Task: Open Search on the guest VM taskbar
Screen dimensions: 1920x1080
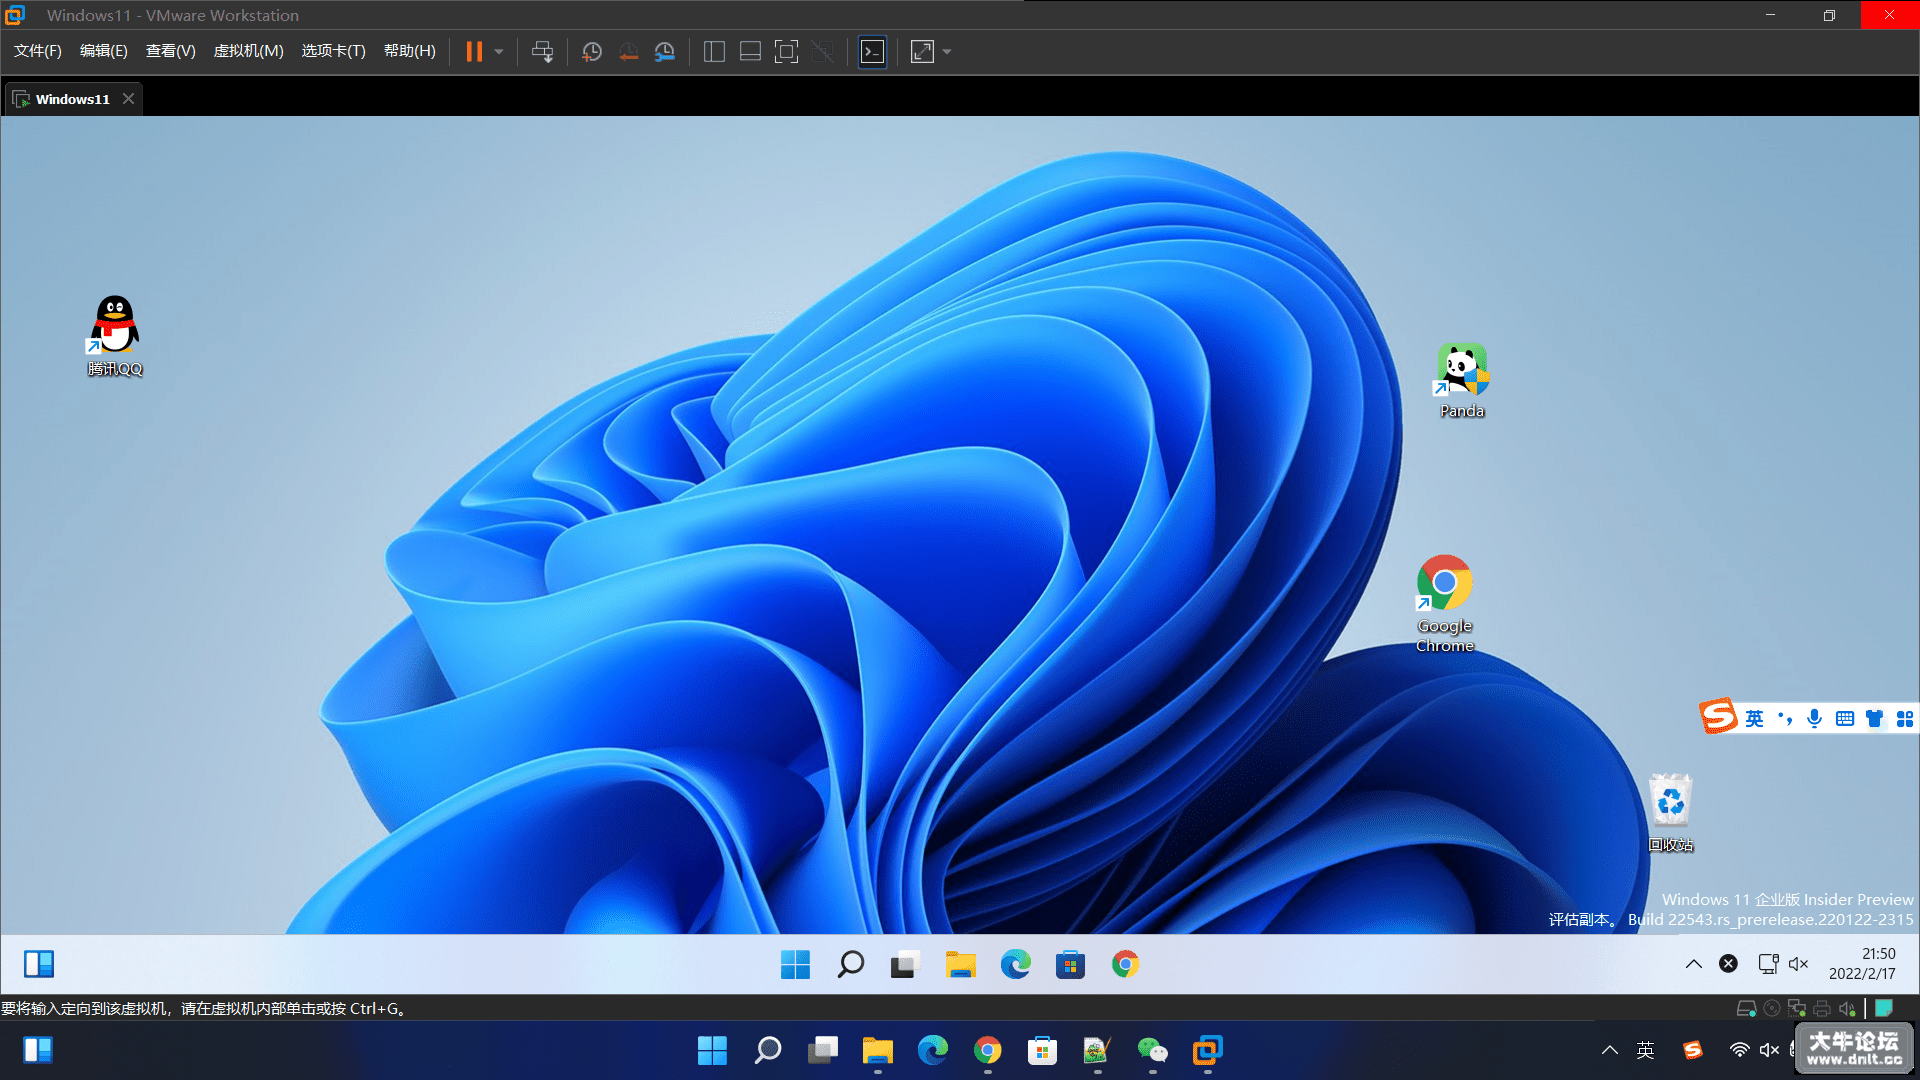Action: pyautogui.click(x=851, y=964)
